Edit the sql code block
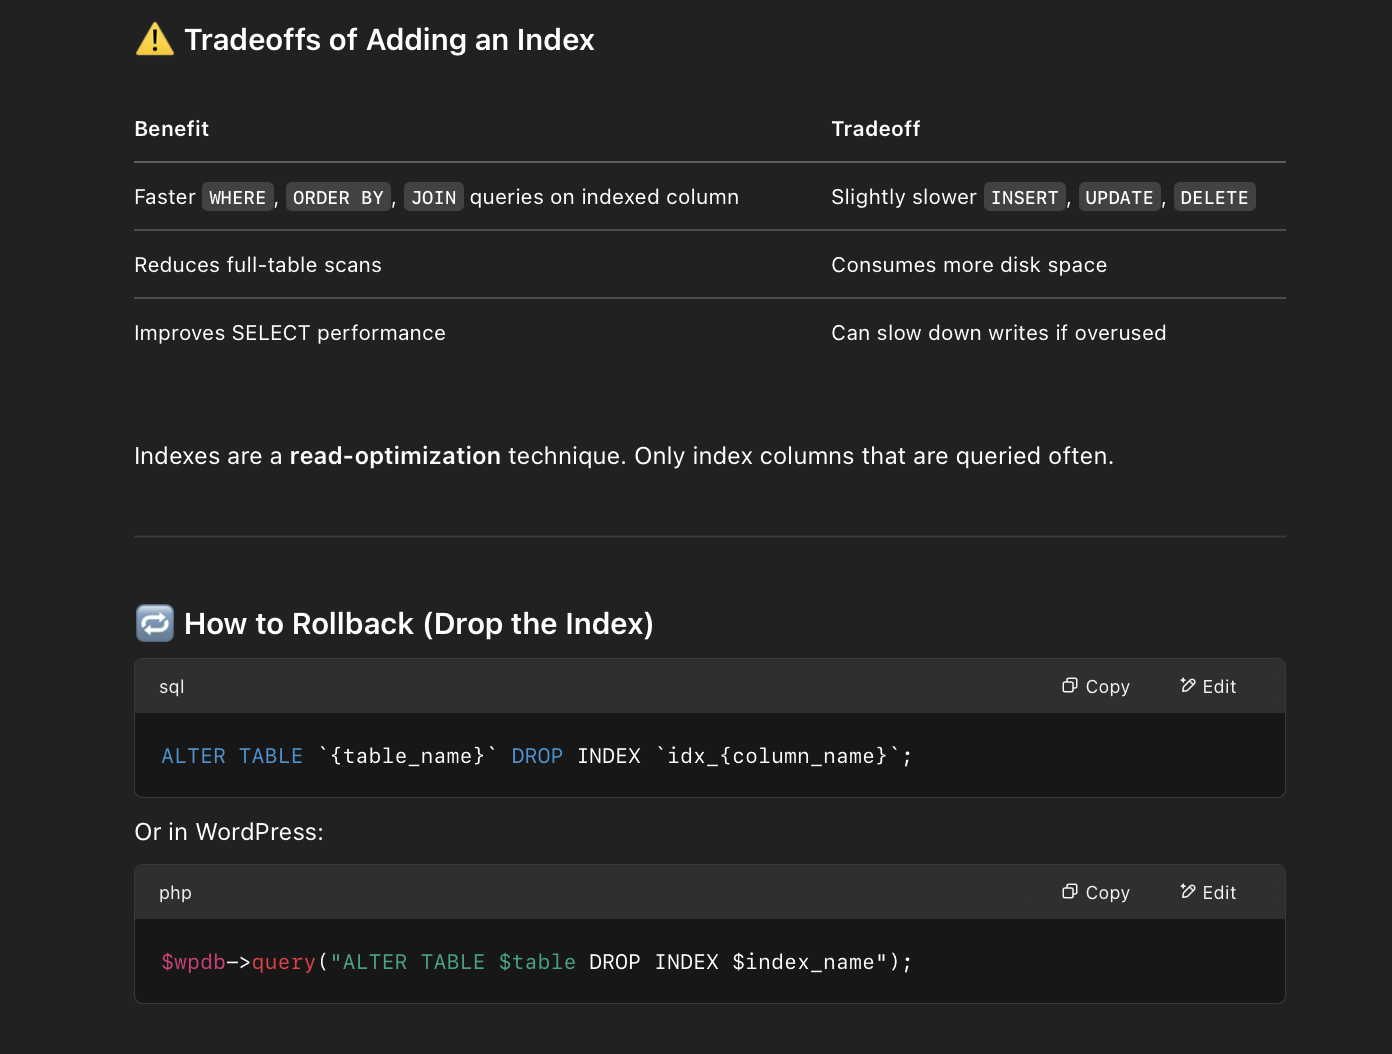Screen dimensions: 1392x1054 tap(1208, 686)
